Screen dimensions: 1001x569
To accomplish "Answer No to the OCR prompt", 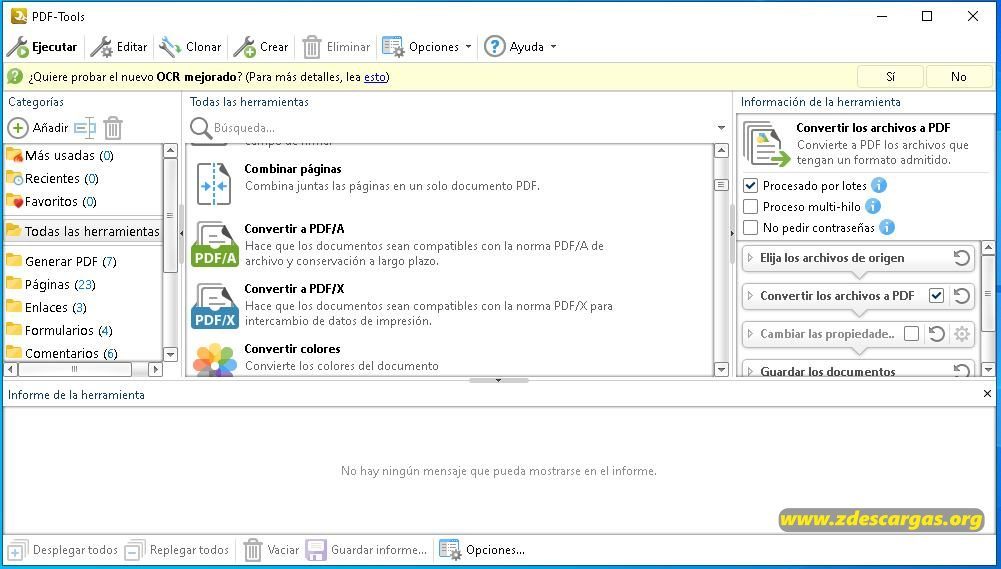I will [x=958, y=77].
